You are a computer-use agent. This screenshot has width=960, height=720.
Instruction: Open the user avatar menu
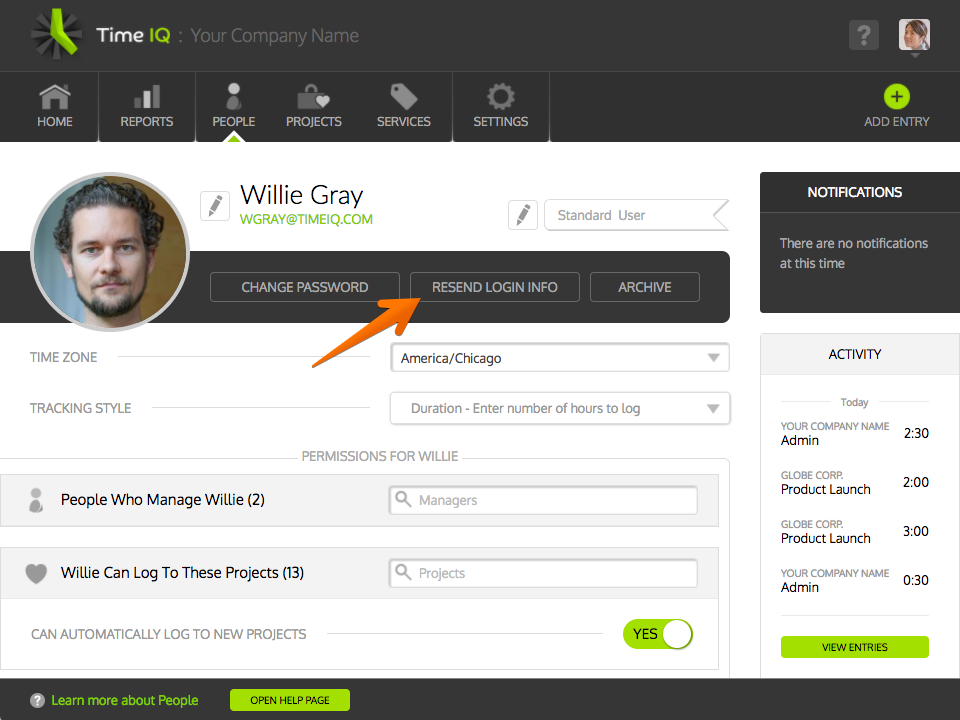[x=915, y=35]
